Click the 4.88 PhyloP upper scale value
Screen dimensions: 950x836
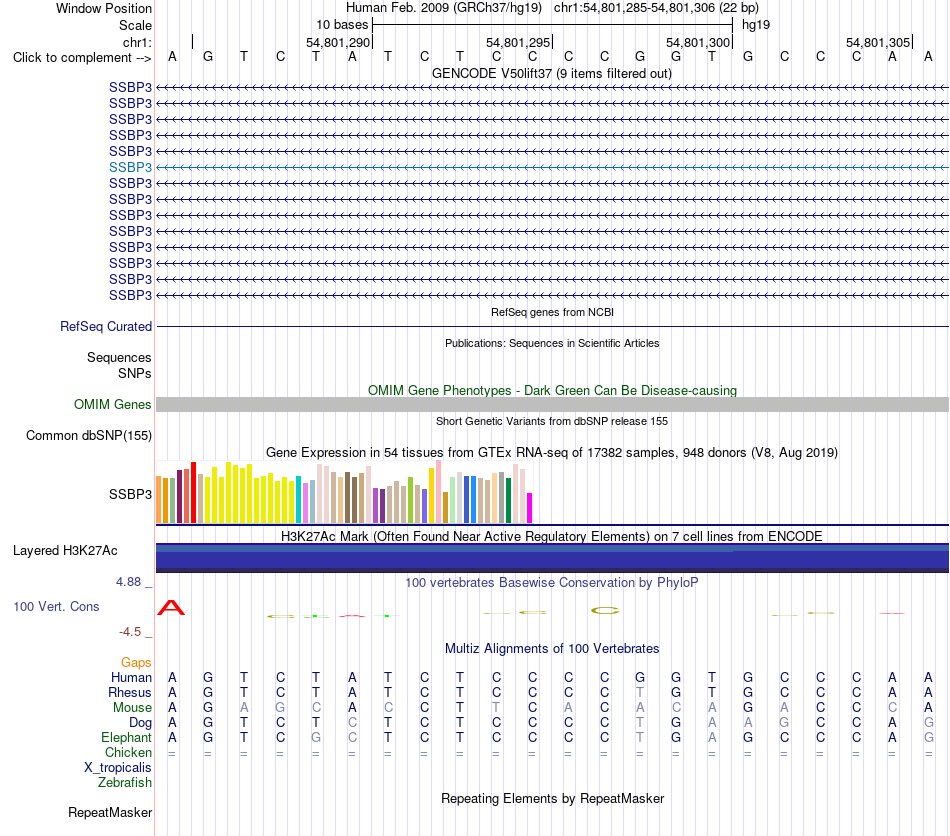(x=128, y=582)
